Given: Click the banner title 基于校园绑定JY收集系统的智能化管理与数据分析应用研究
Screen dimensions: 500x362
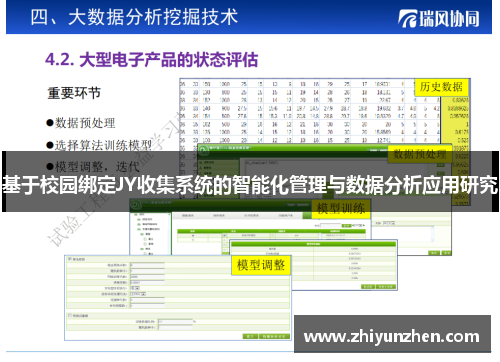Looking at the screenshot, I should [250, 185].
